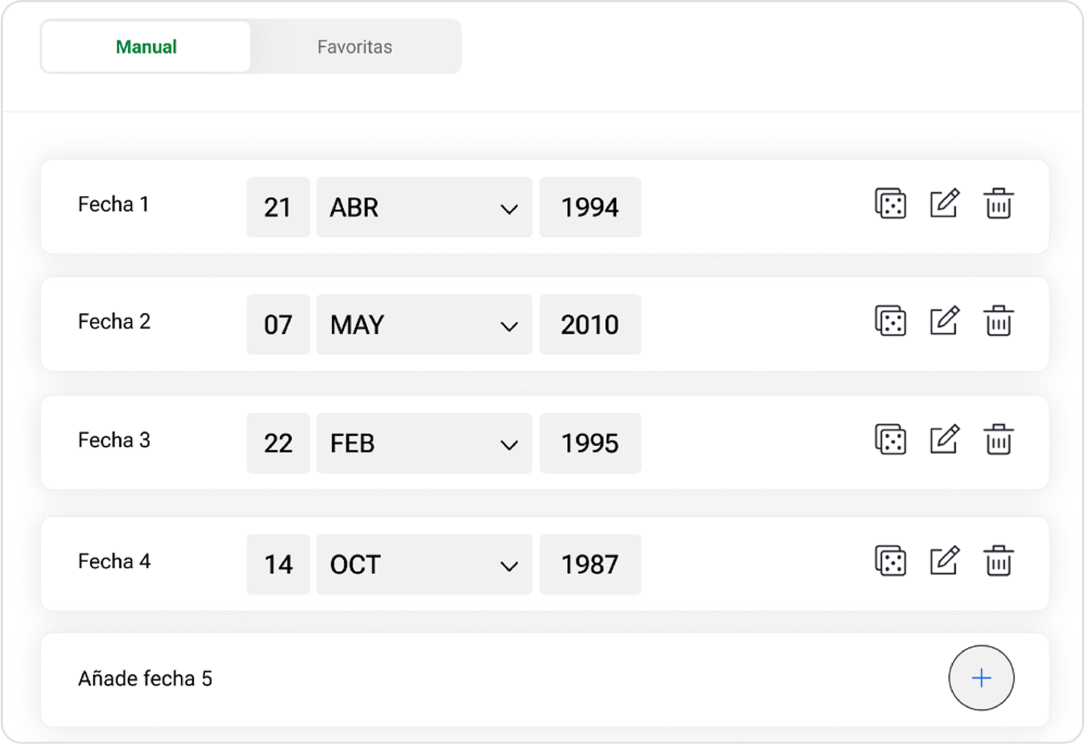
Task: Delete Fecha 1 using the trash icon
Action: pos(998,204)
